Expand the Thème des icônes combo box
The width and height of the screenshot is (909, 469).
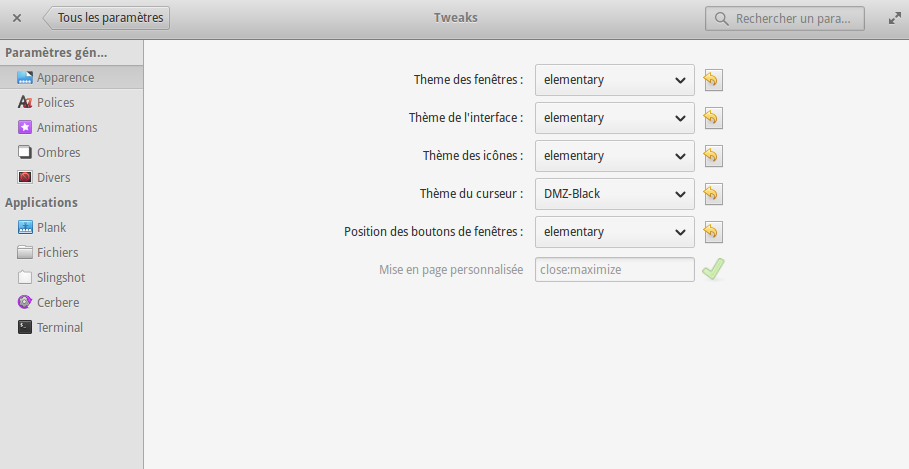[x=615, y=156]
